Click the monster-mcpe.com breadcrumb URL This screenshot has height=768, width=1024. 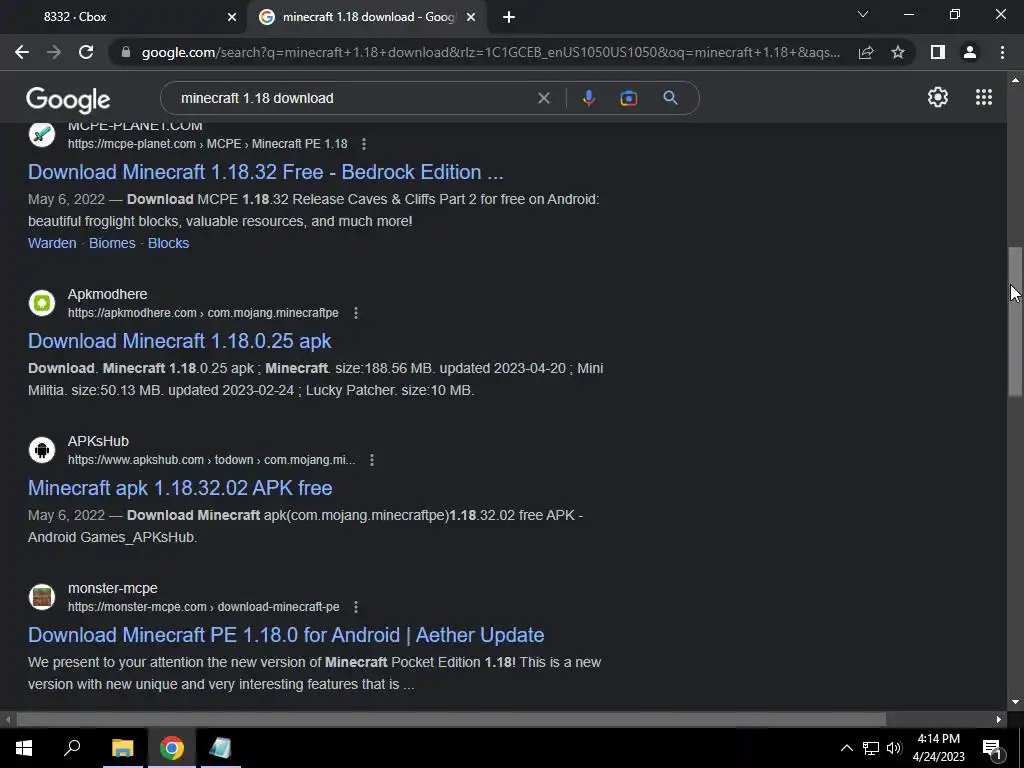click(204, 607)
